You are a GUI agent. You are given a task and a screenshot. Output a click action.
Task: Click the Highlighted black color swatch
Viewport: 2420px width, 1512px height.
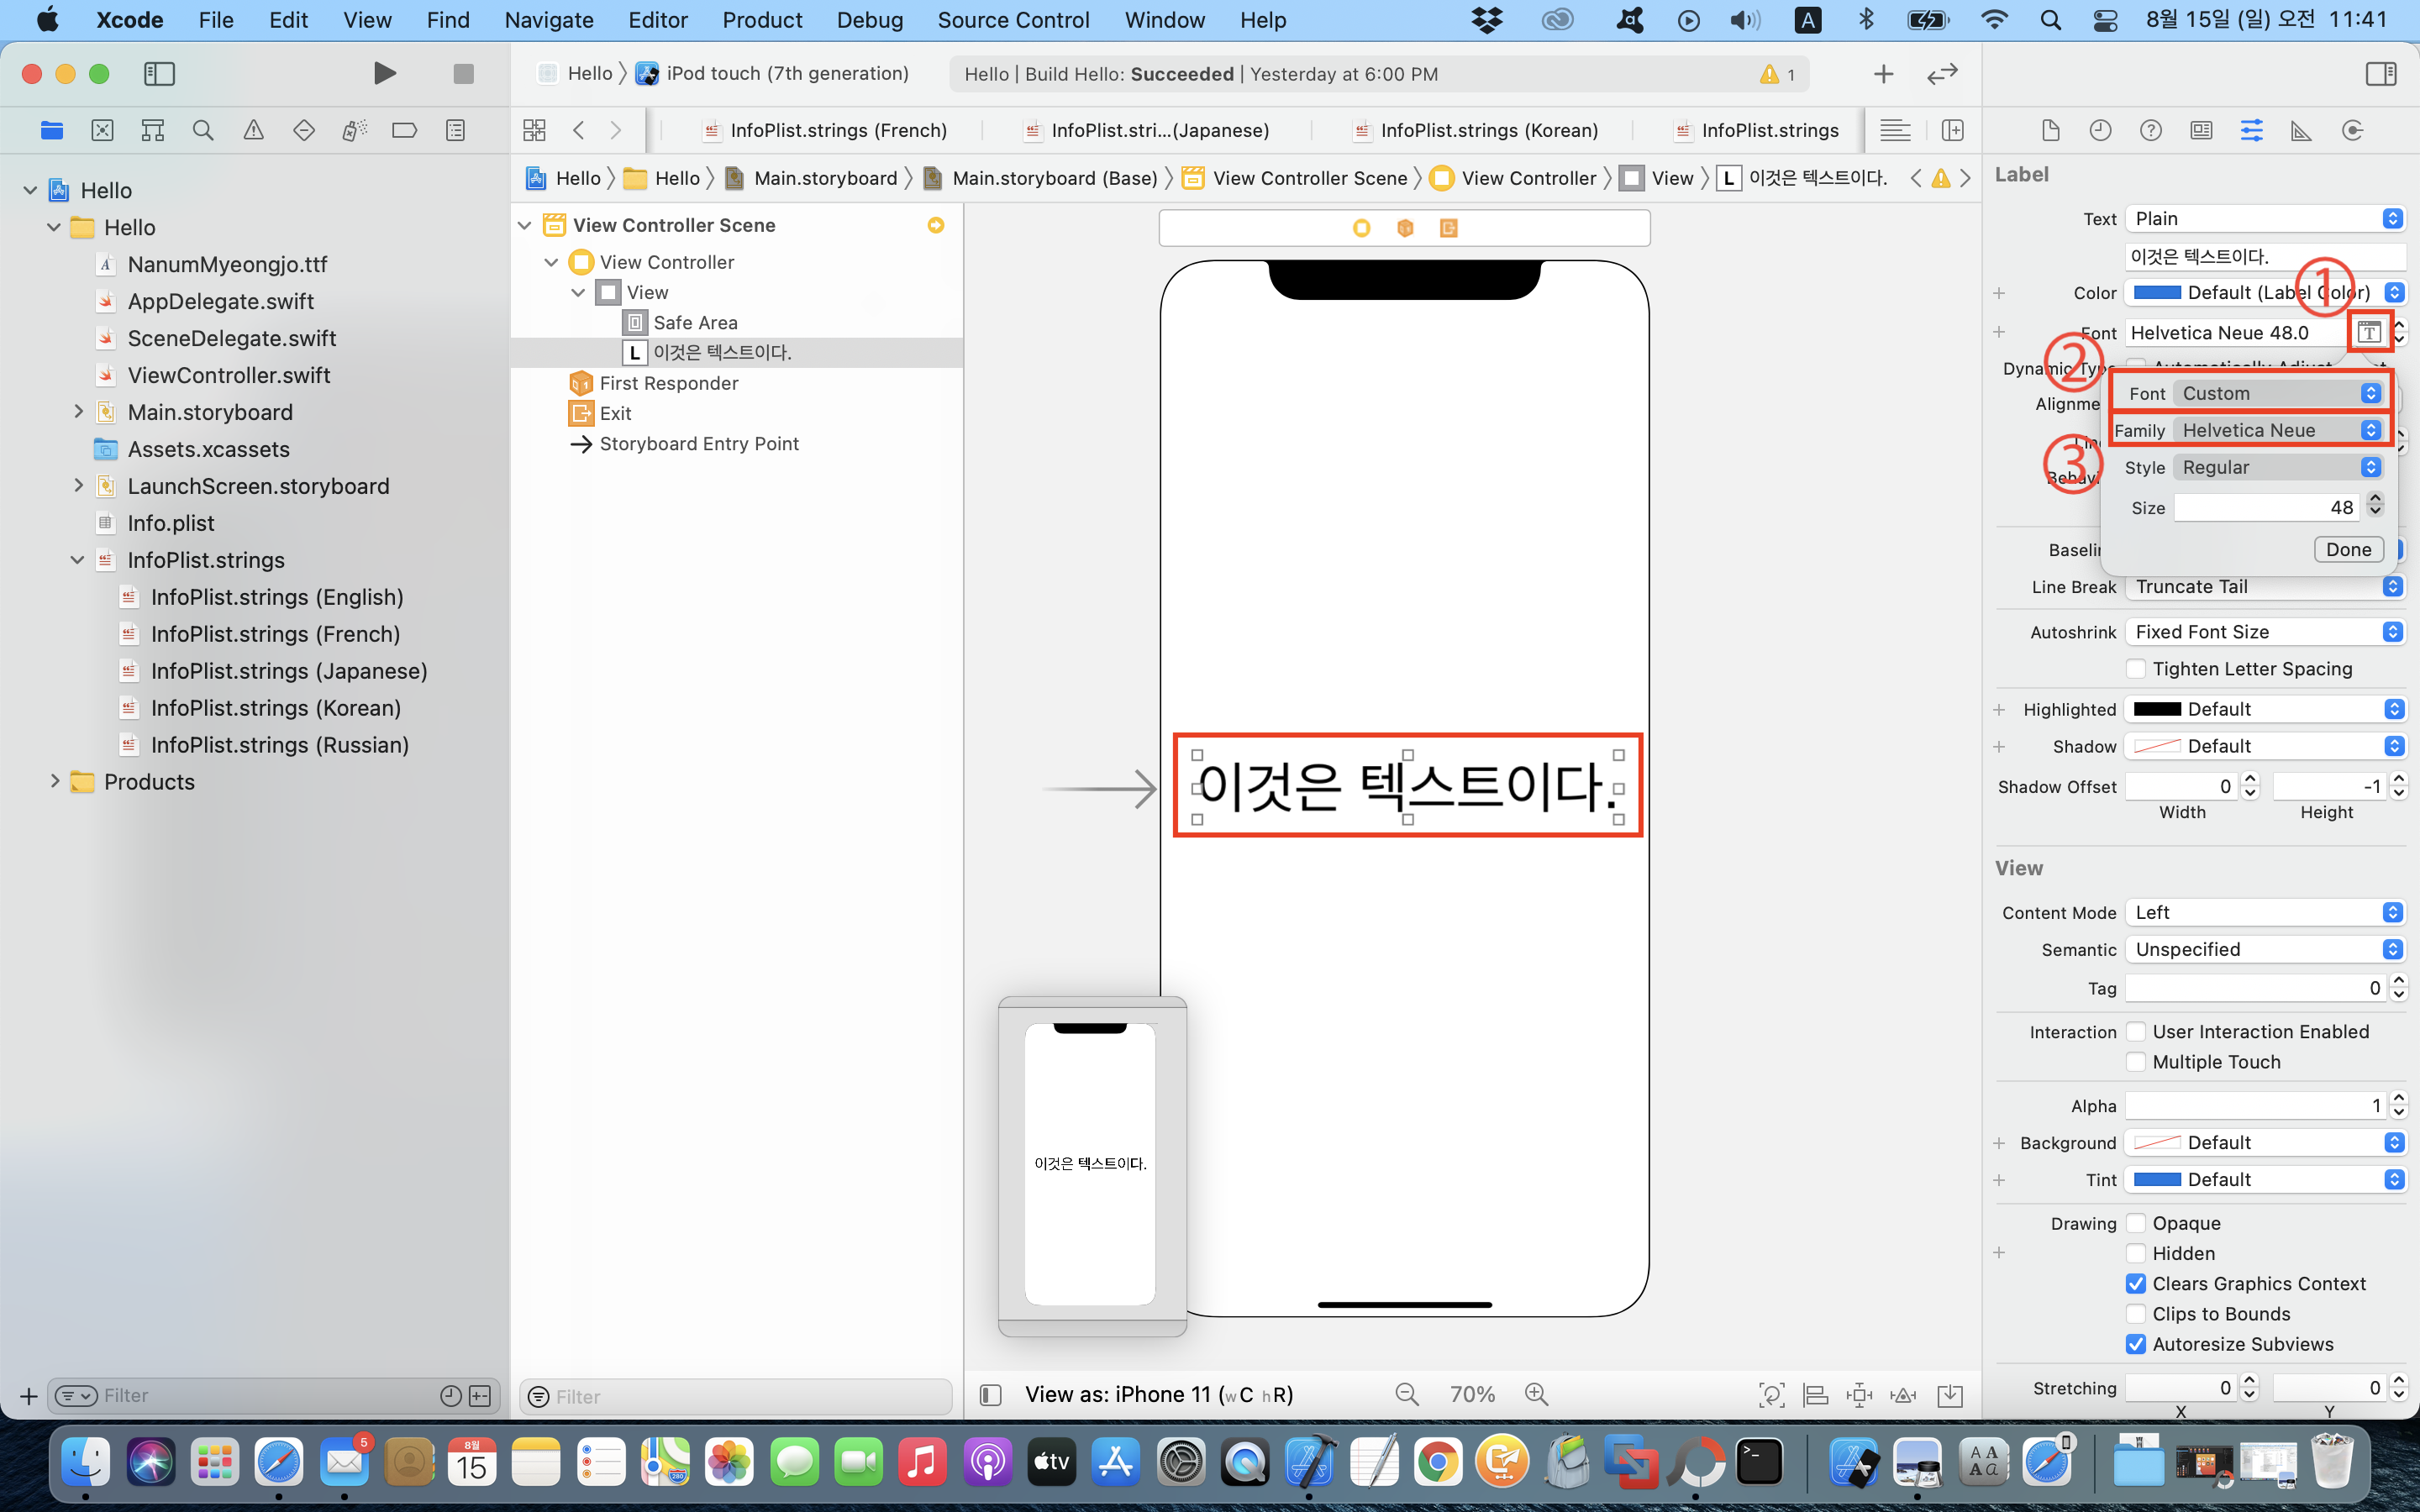coord(2157,709)
